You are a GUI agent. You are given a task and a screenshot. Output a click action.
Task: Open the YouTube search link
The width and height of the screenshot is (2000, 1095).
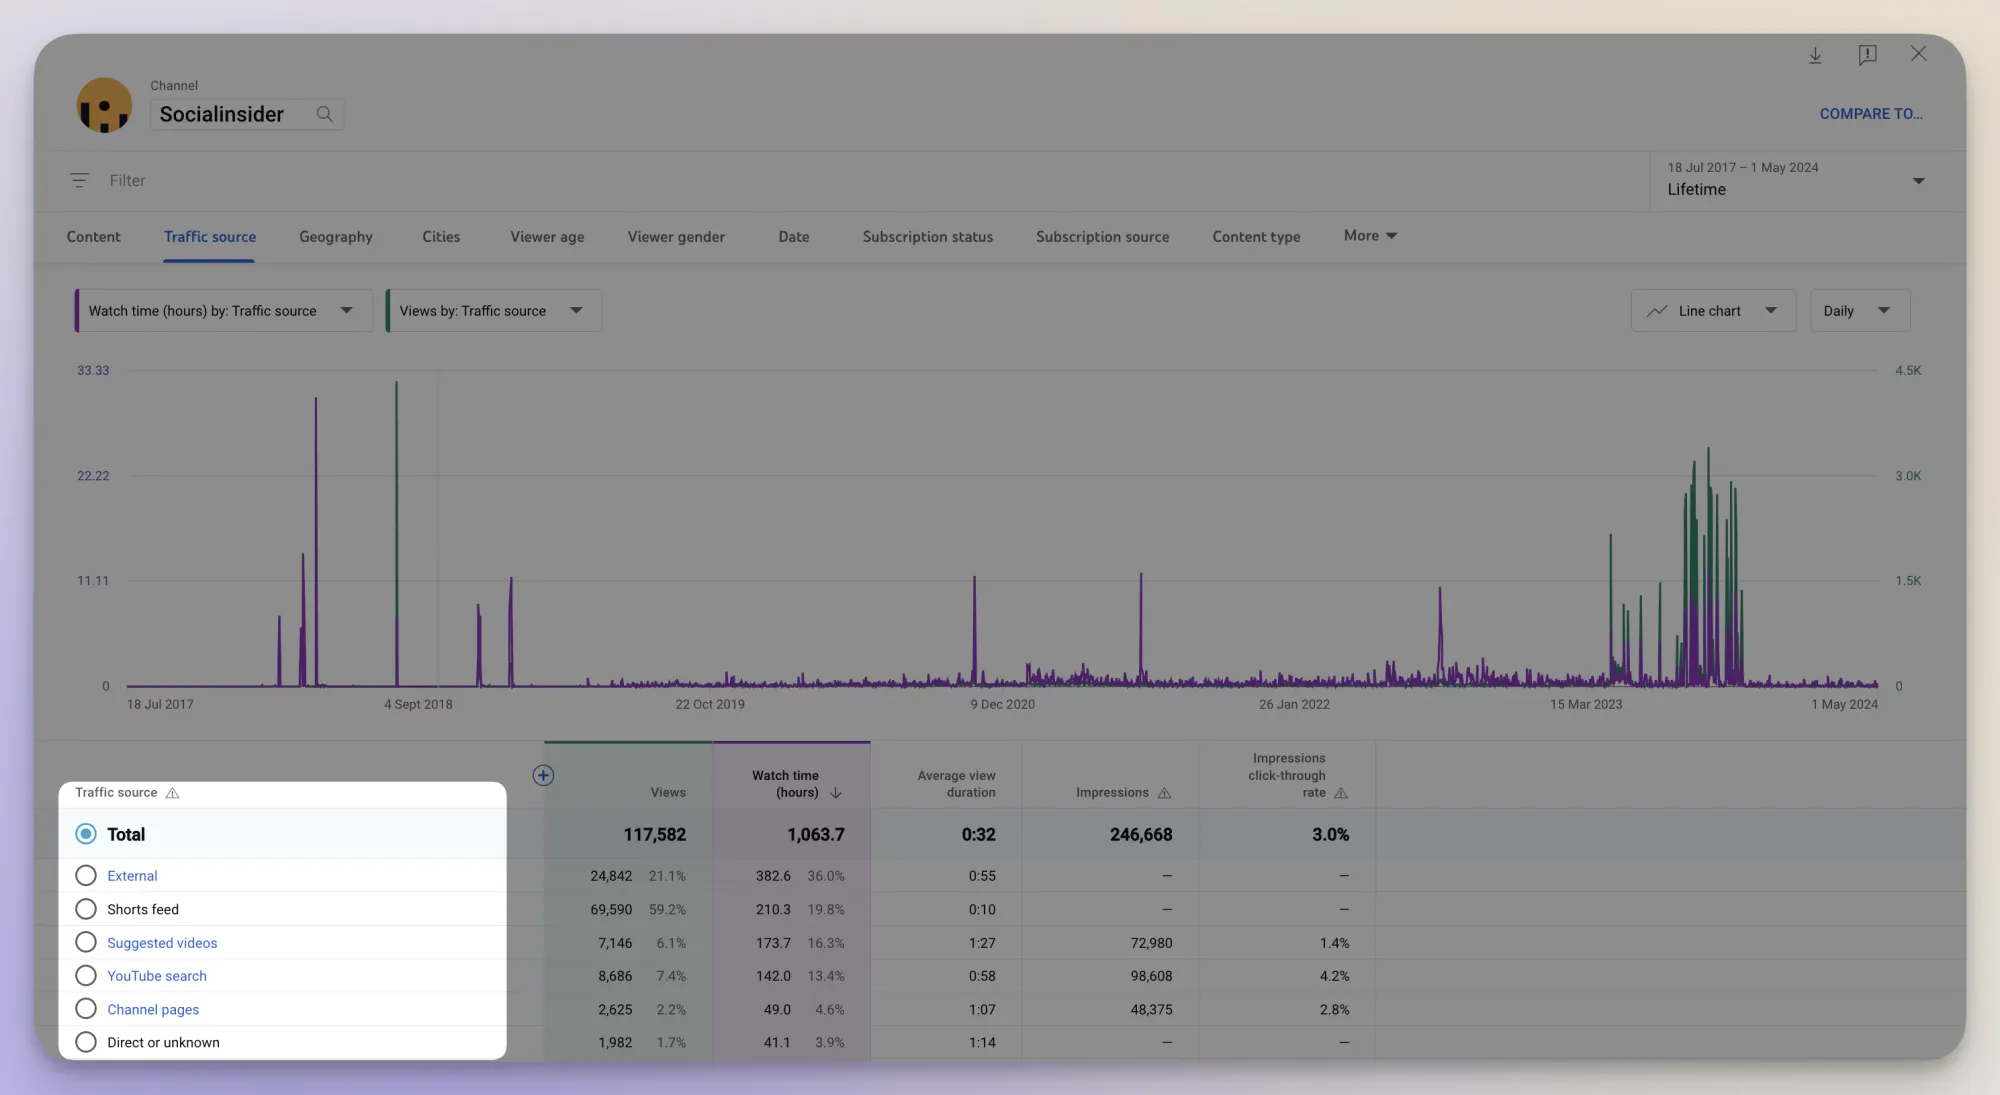click(157, 976)
